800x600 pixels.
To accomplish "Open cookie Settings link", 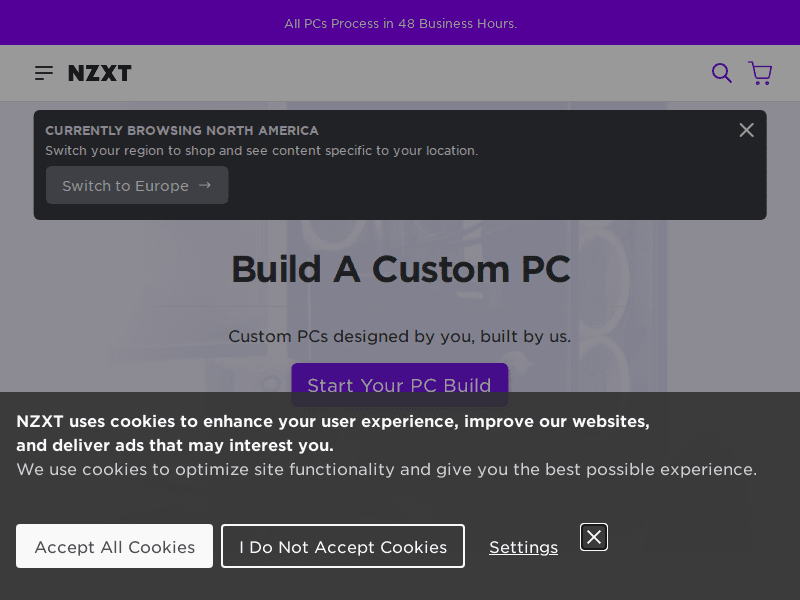I will tap(523, 547).
